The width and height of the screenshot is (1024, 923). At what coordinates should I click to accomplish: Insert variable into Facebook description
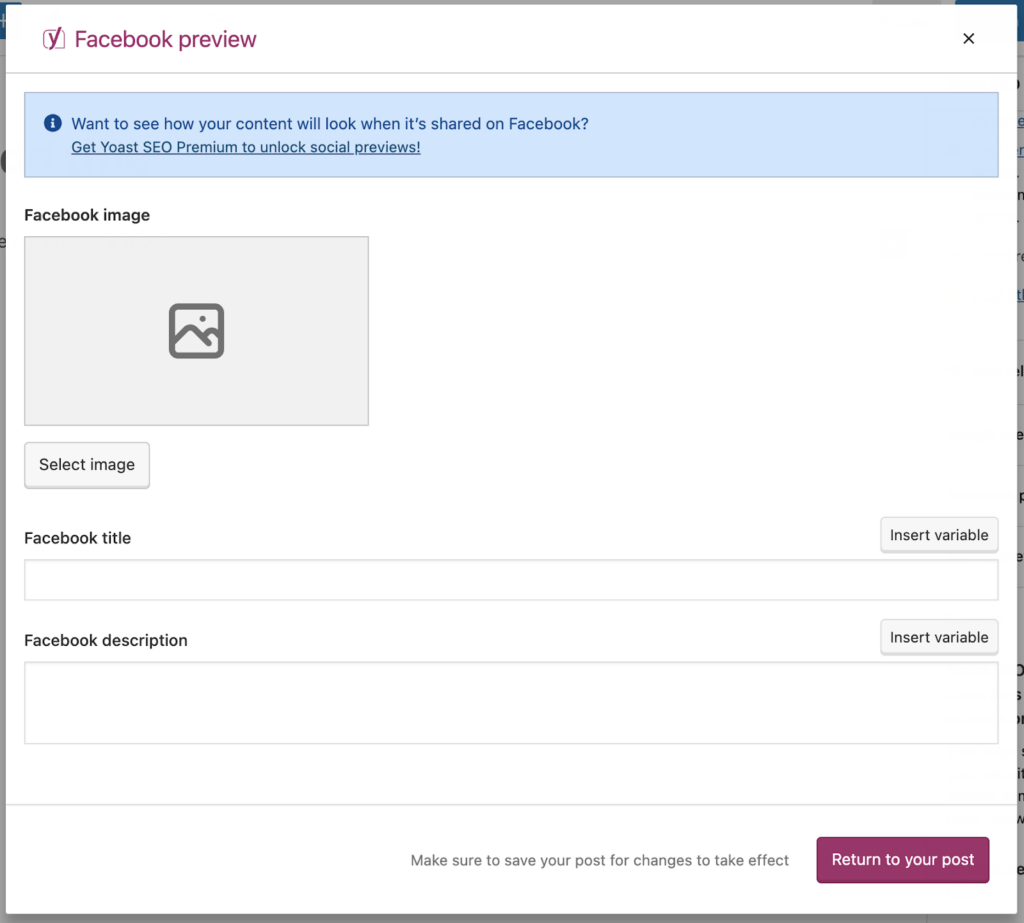tap(938, 637)
